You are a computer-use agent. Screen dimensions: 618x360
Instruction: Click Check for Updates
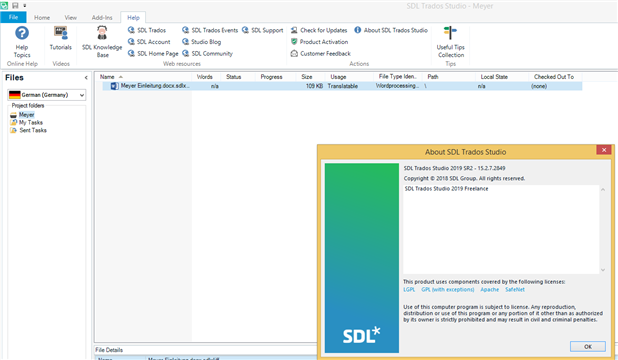tap(319, 30)
